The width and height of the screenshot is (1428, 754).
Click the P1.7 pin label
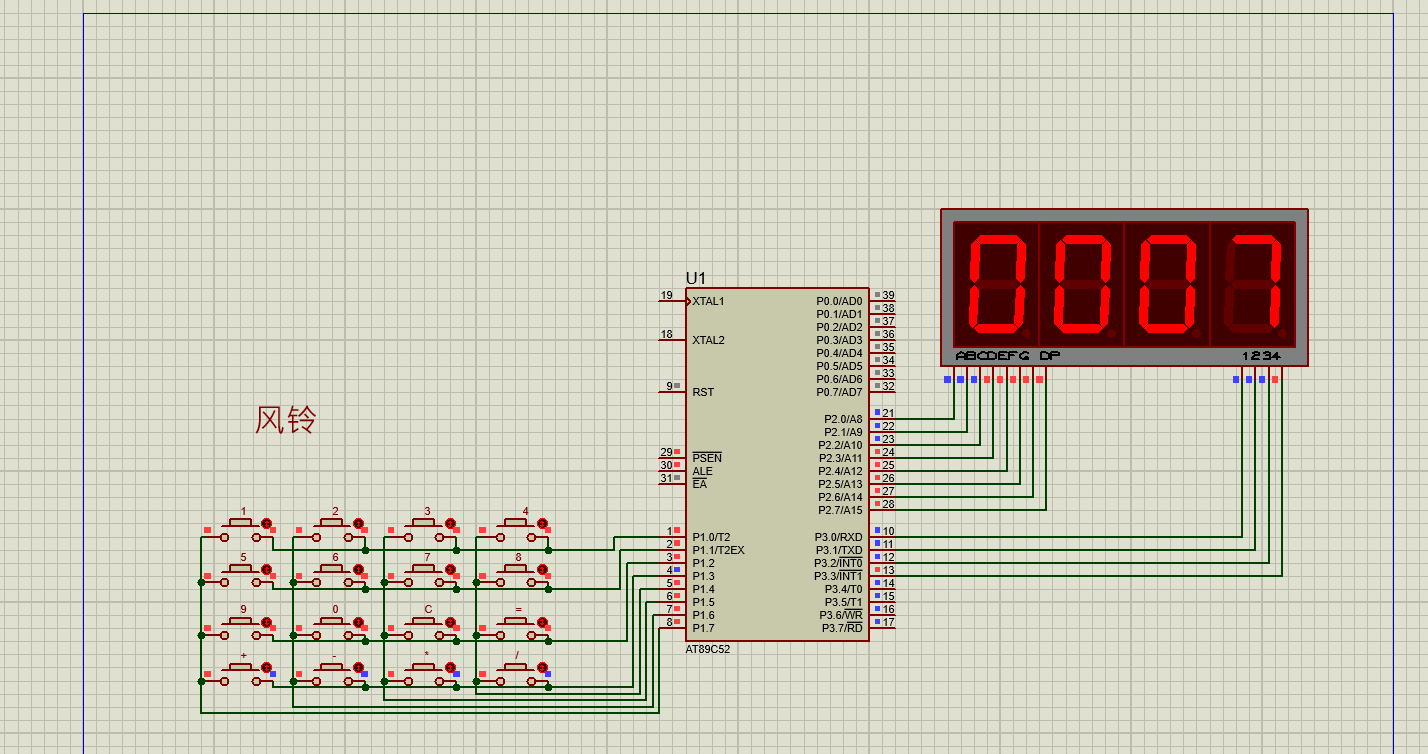tap(703, 628)
